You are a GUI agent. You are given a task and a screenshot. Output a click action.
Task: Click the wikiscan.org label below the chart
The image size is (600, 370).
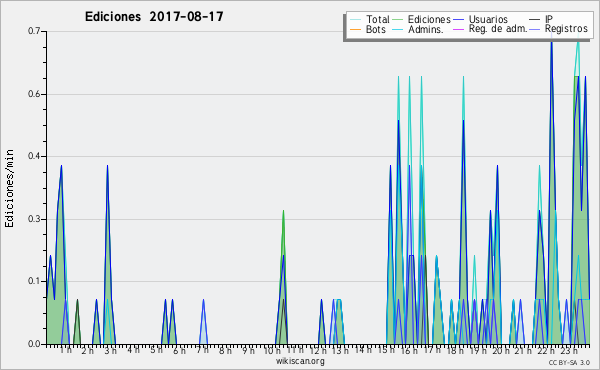click(300, 361)
